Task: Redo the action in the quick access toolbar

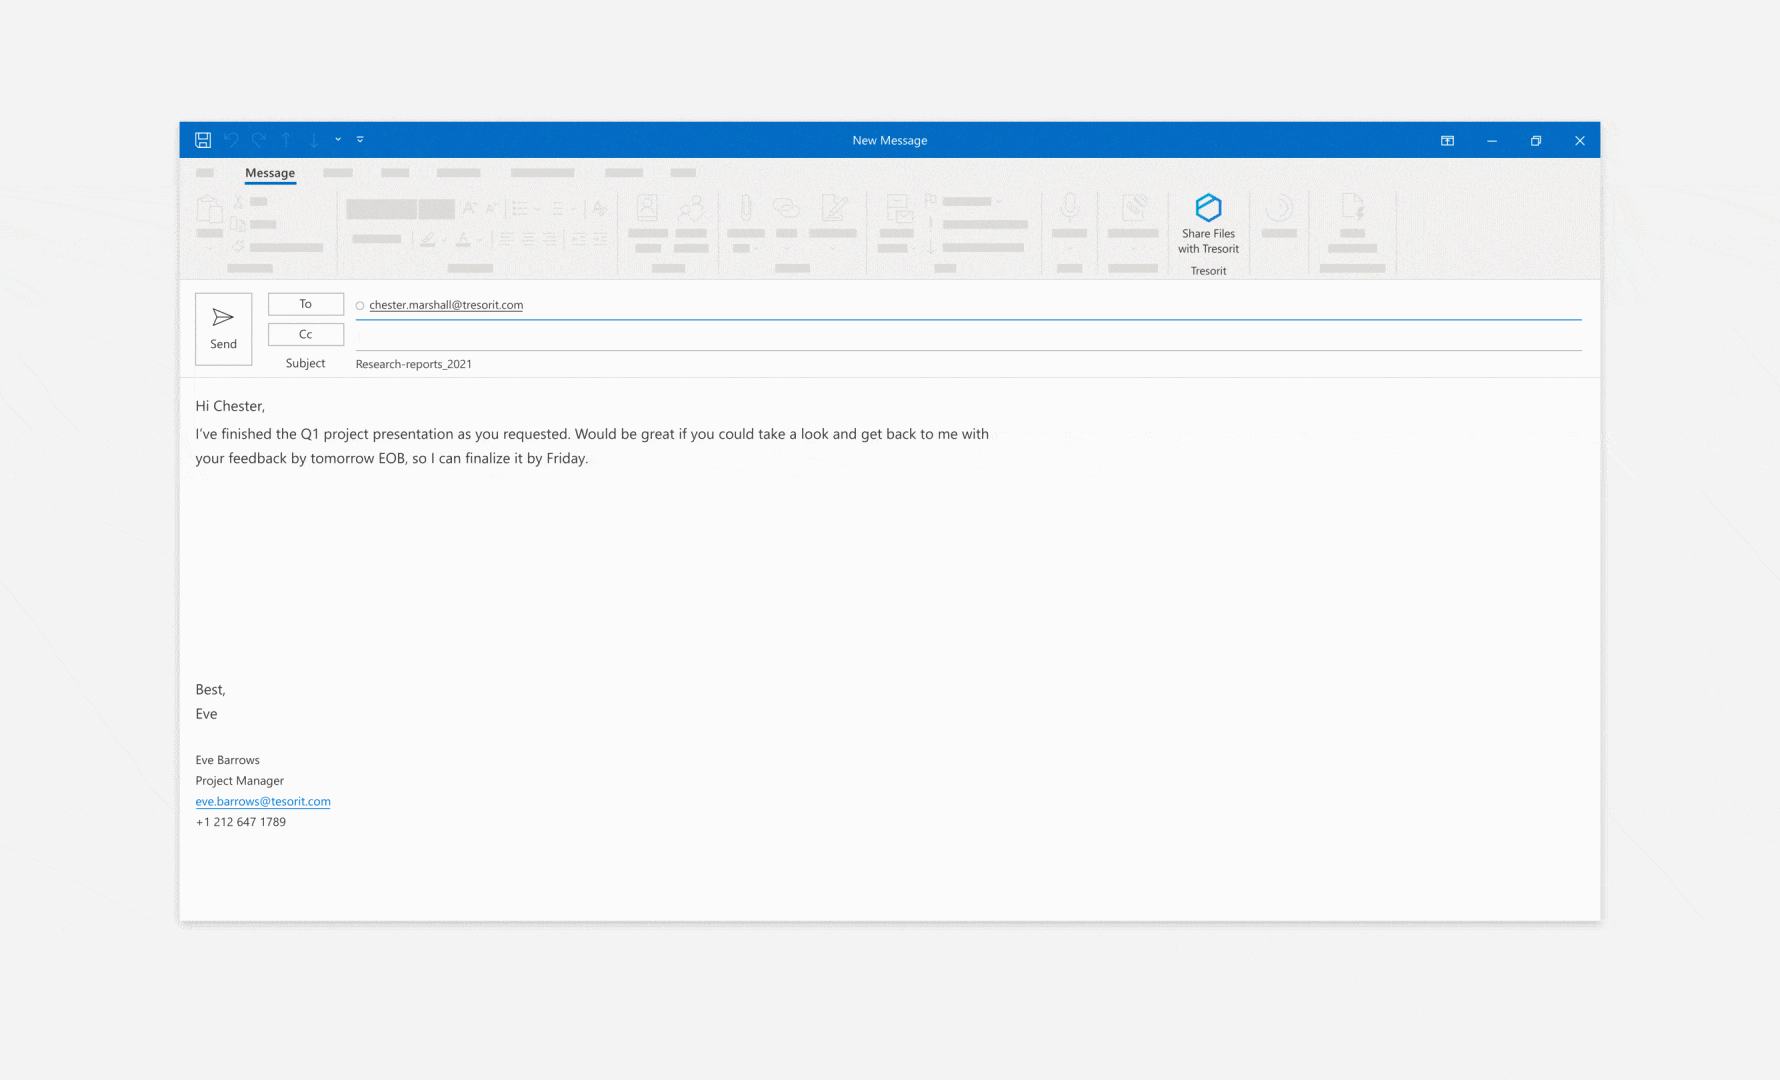Action: 259,140
